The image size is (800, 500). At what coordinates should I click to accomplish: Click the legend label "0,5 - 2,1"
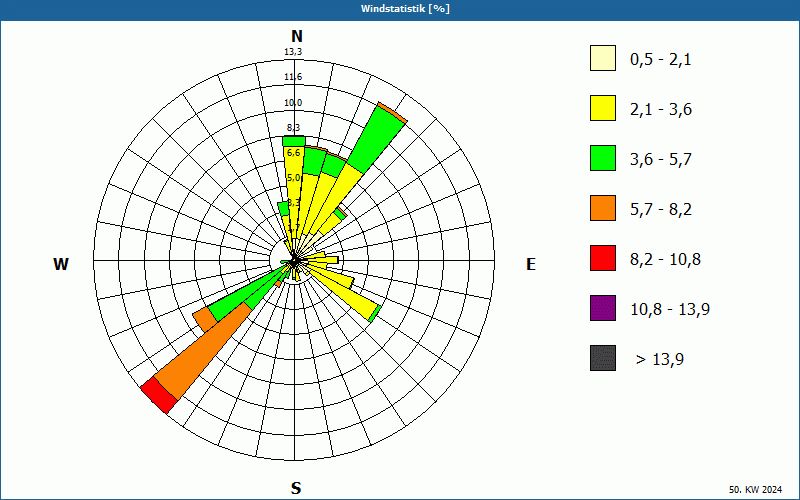click(661, 60)
